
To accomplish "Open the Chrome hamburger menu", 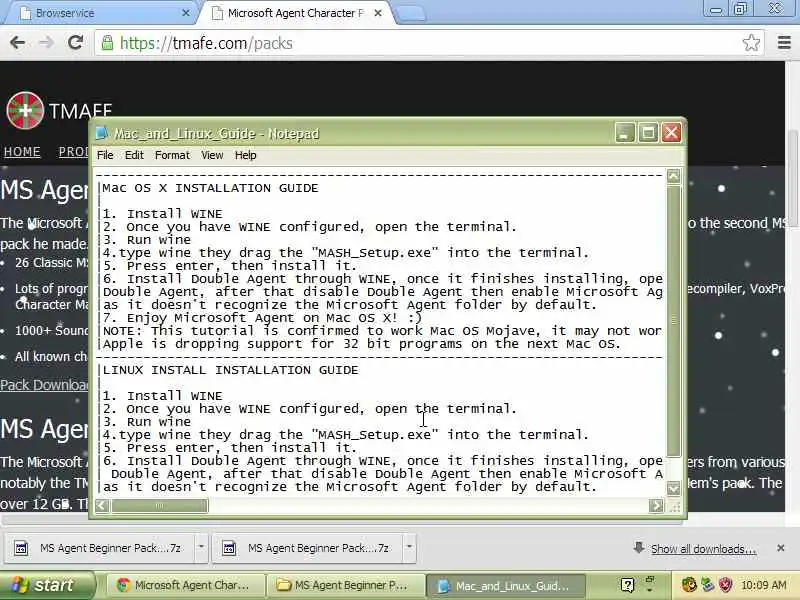I will coord(784,42).
